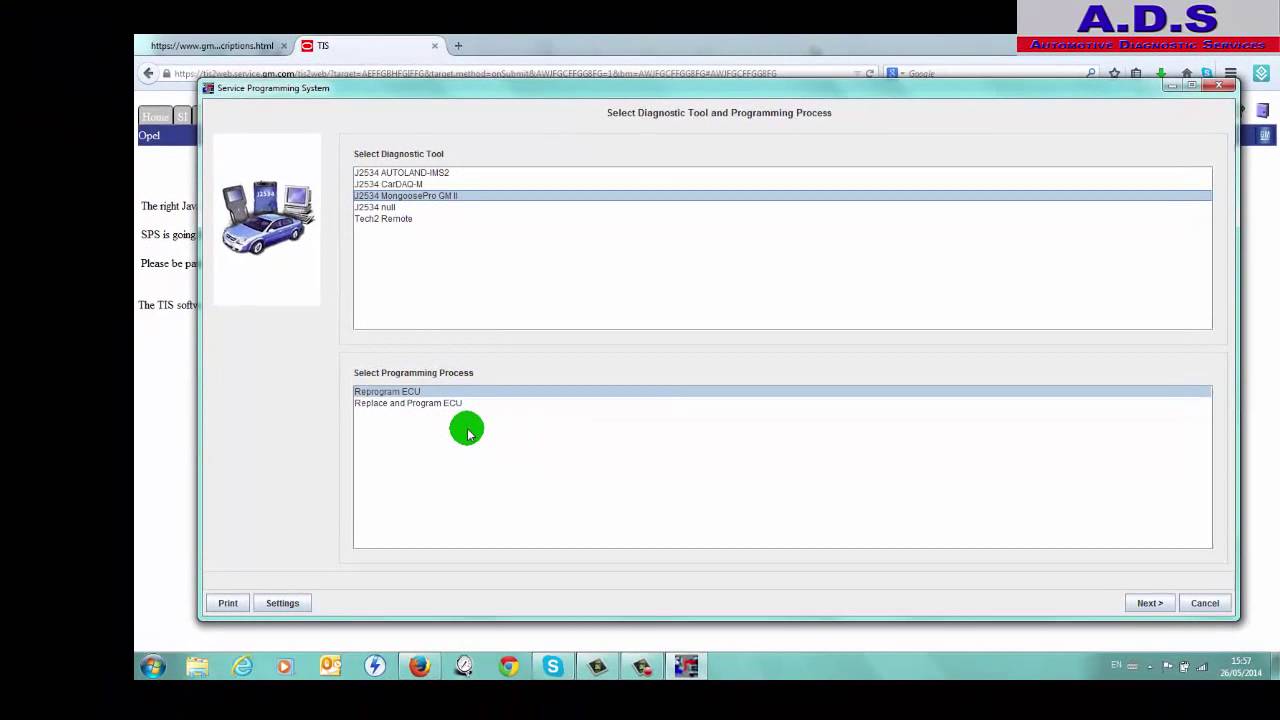This screenshot has width=1280, height=720.
Task: Proceed with the Next button
Action: click(1150, 603)
